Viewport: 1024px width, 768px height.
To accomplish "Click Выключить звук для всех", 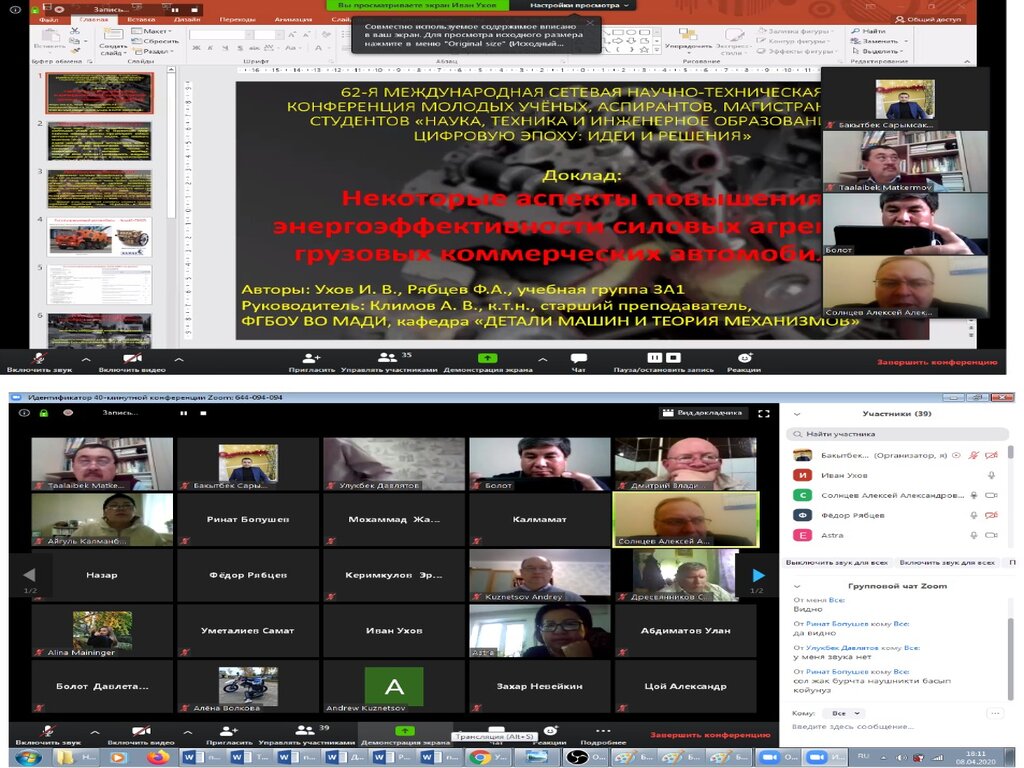I will click(837, 562).
